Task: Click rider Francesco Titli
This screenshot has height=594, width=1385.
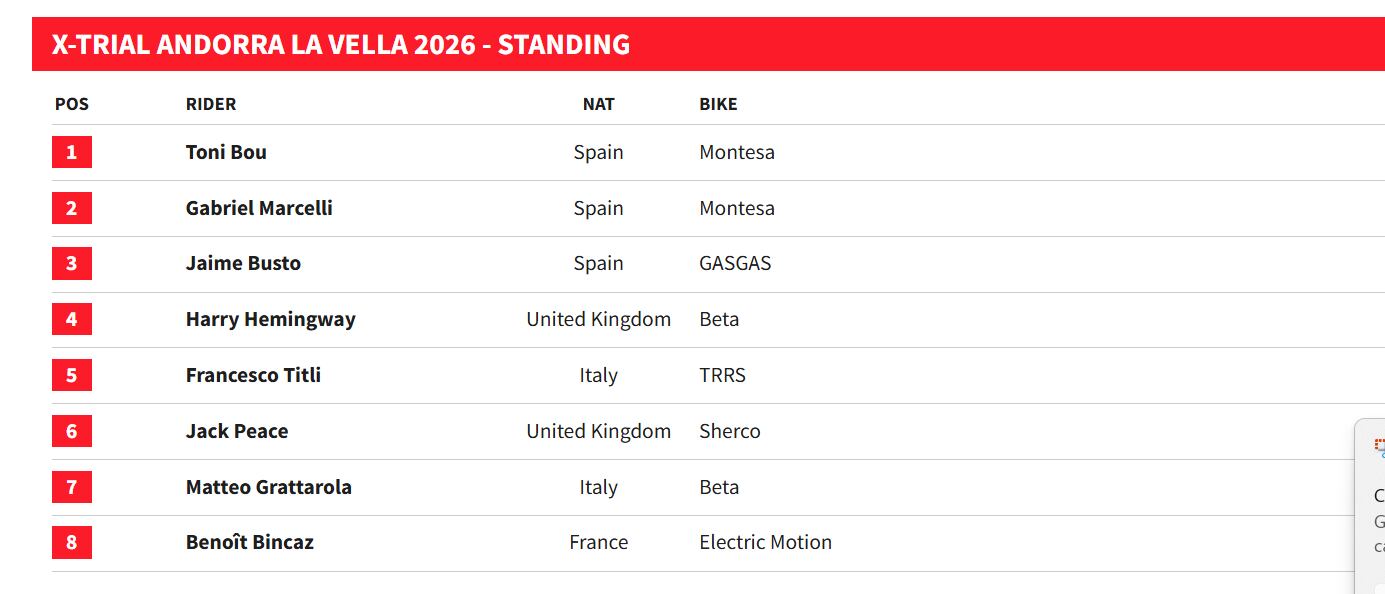Action: pyautogui.click(x=253, y=376)
